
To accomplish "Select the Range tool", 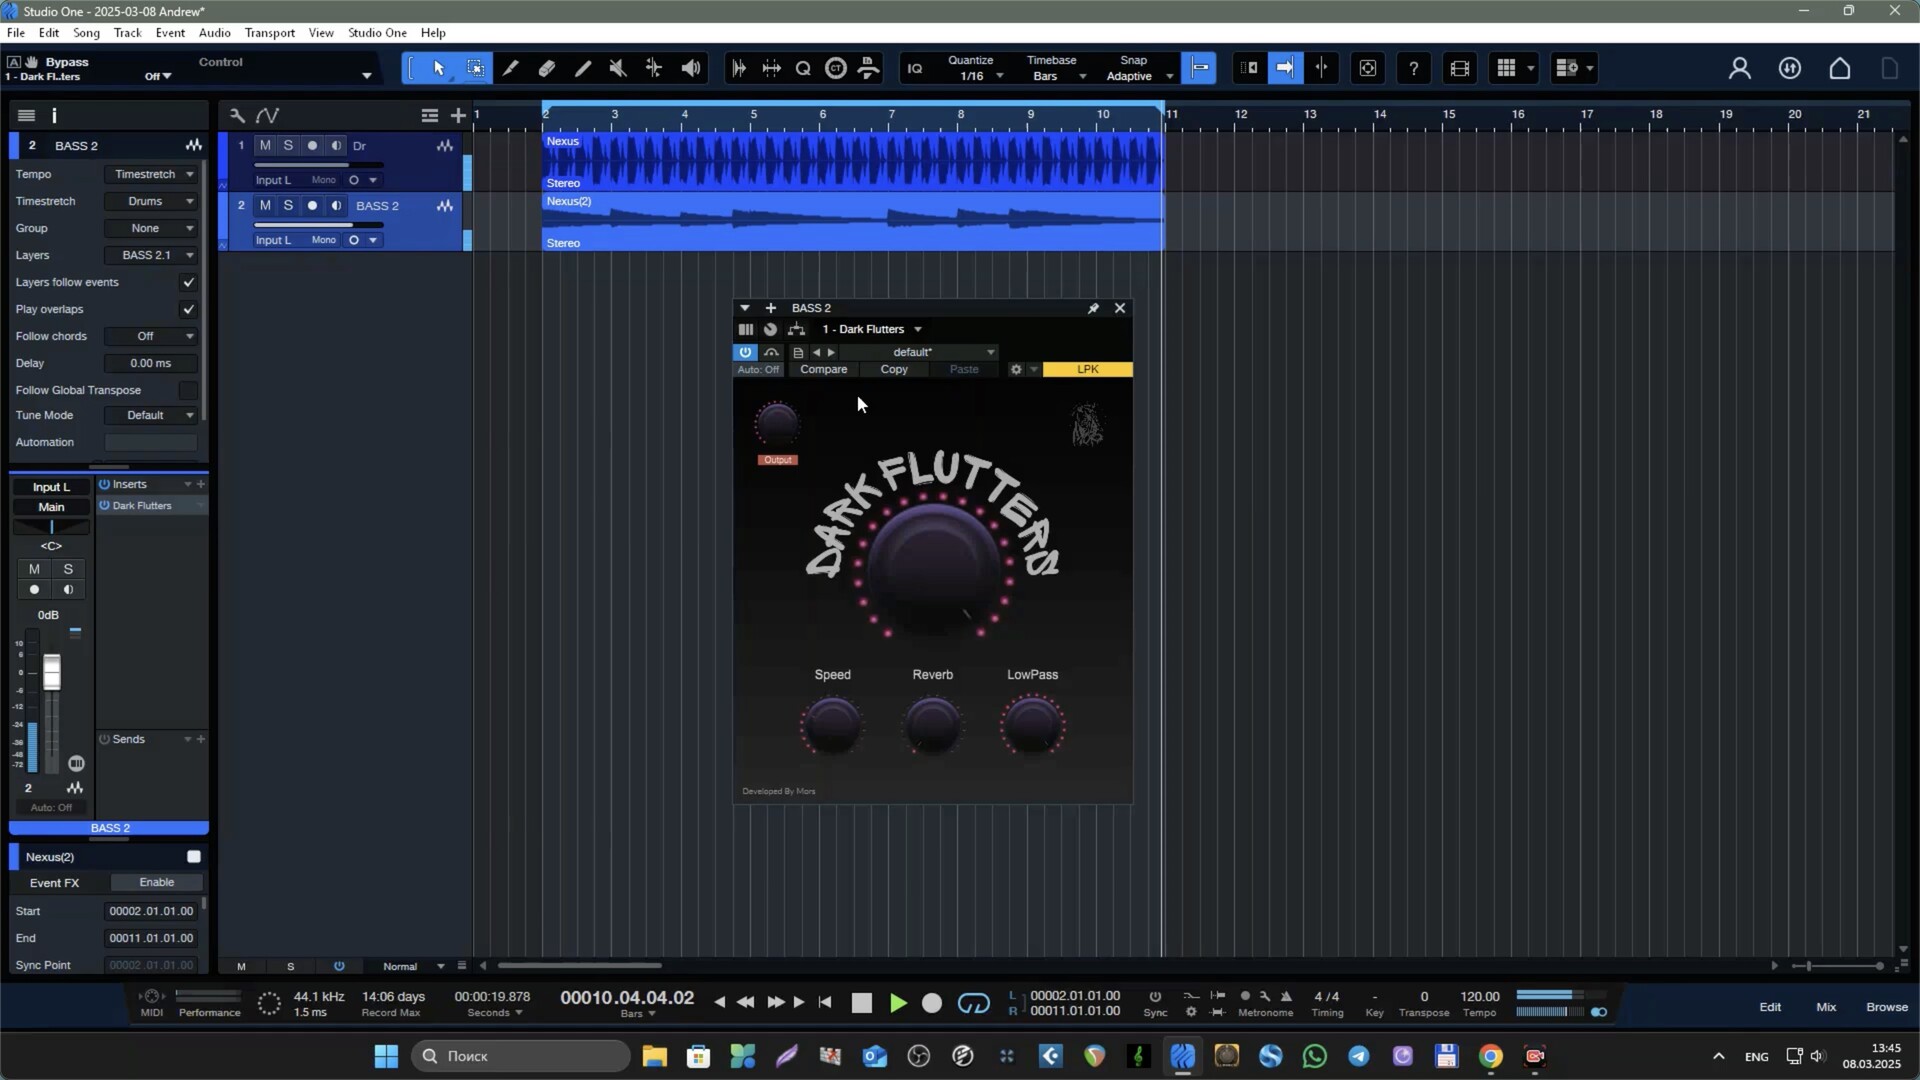I will point(475,68).
